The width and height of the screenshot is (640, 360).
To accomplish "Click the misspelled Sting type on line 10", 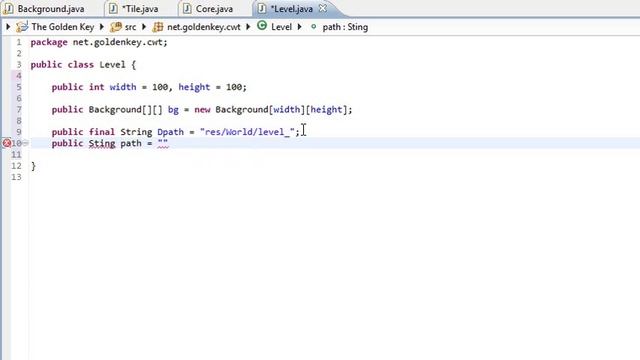I will click(102, 143).
